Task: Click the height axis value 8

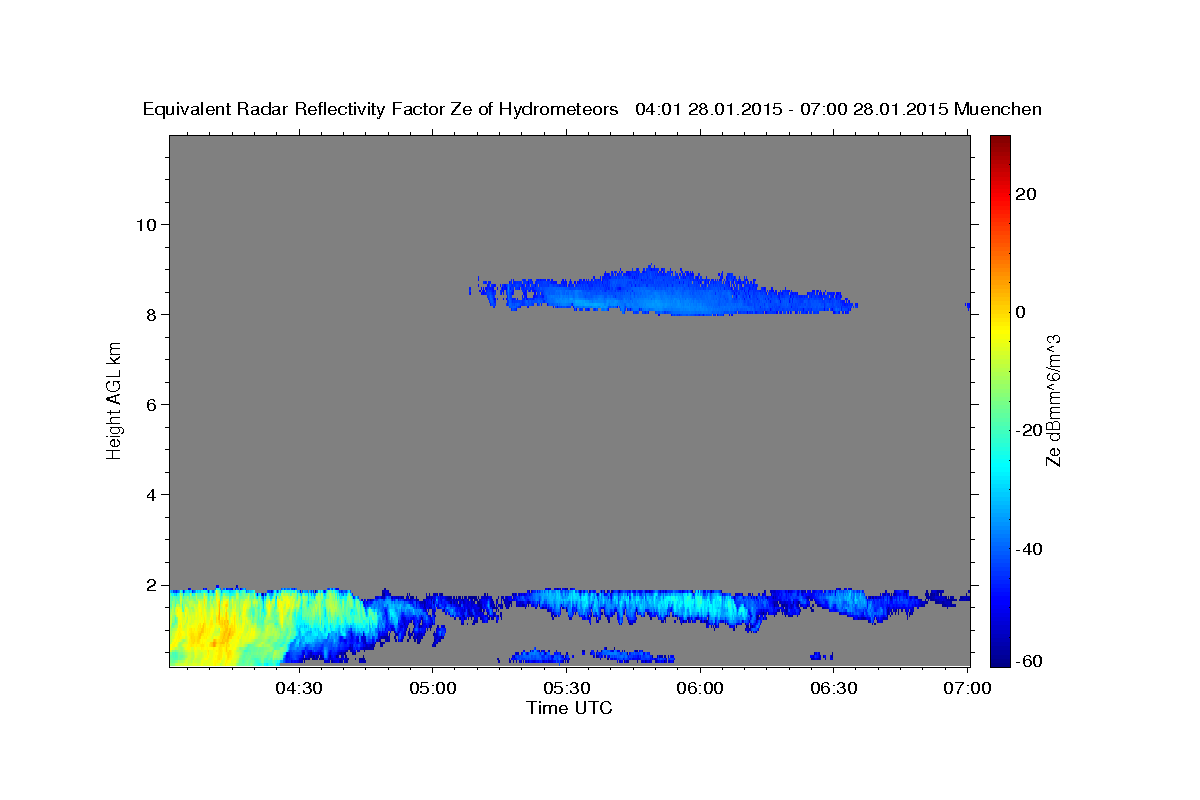Action: (149, 314)
